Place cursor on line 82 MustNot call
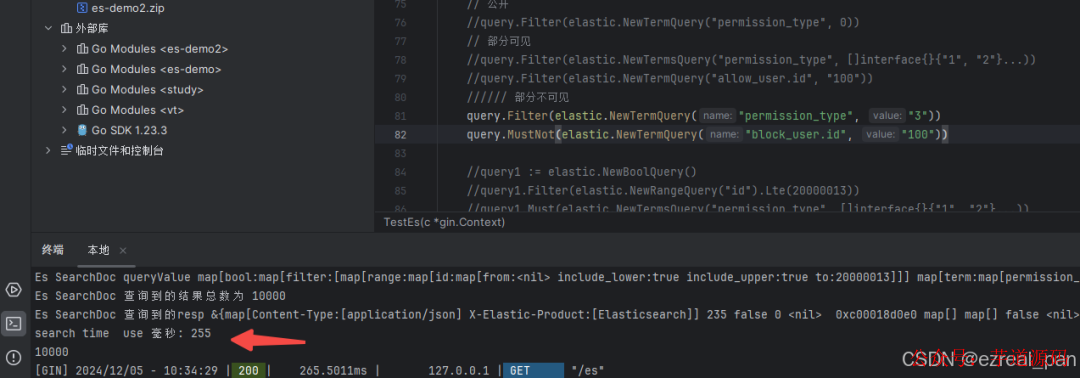Viewport: 1080px width, 378px height. coord(531,135)
